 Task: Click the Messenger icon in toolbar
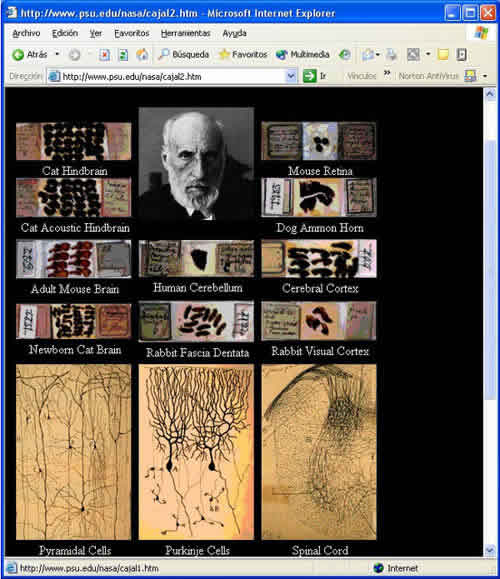point(461,55)
